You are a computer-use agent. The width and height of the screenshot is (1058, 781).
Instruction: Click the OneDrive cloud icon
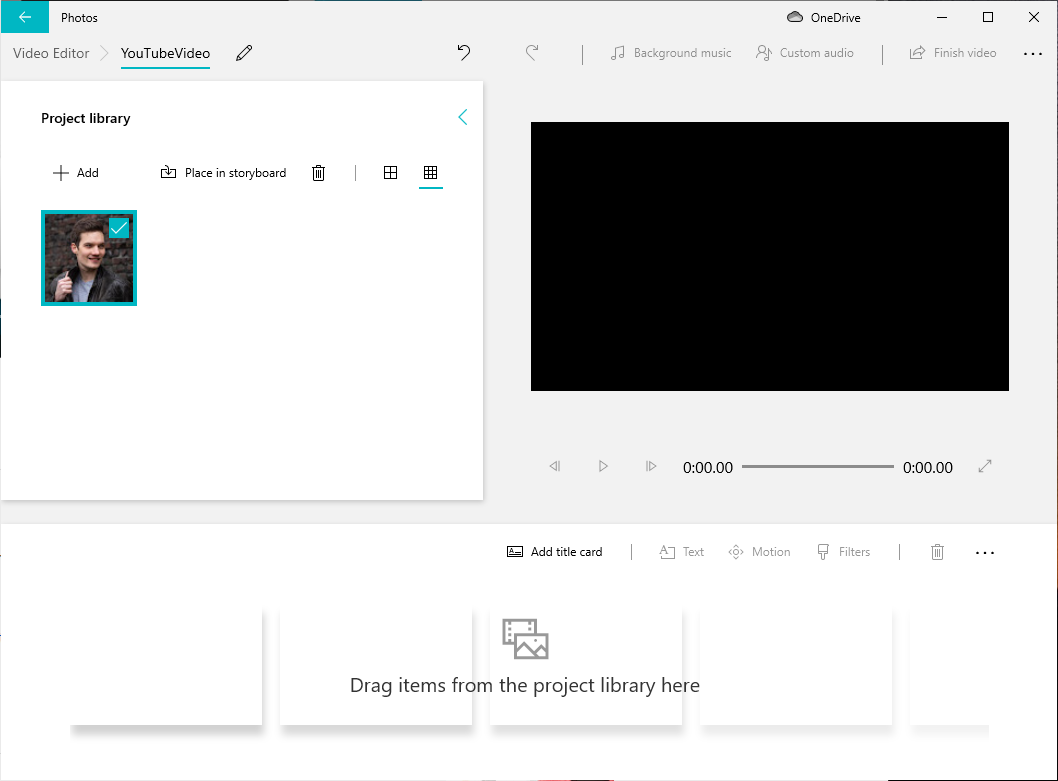[x=795, y=17]
